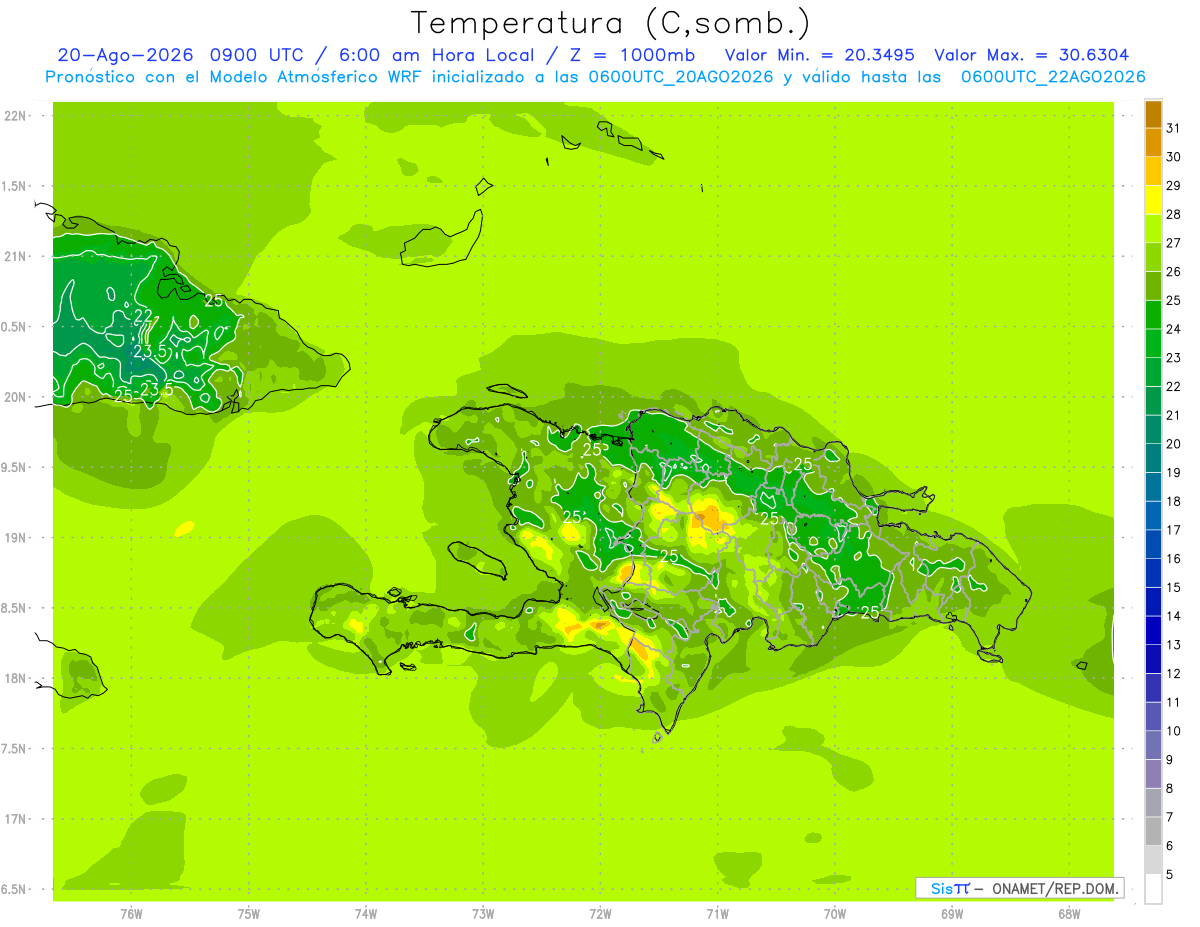Click the yellow 28 degree legend swatch

coord(1153,201)
